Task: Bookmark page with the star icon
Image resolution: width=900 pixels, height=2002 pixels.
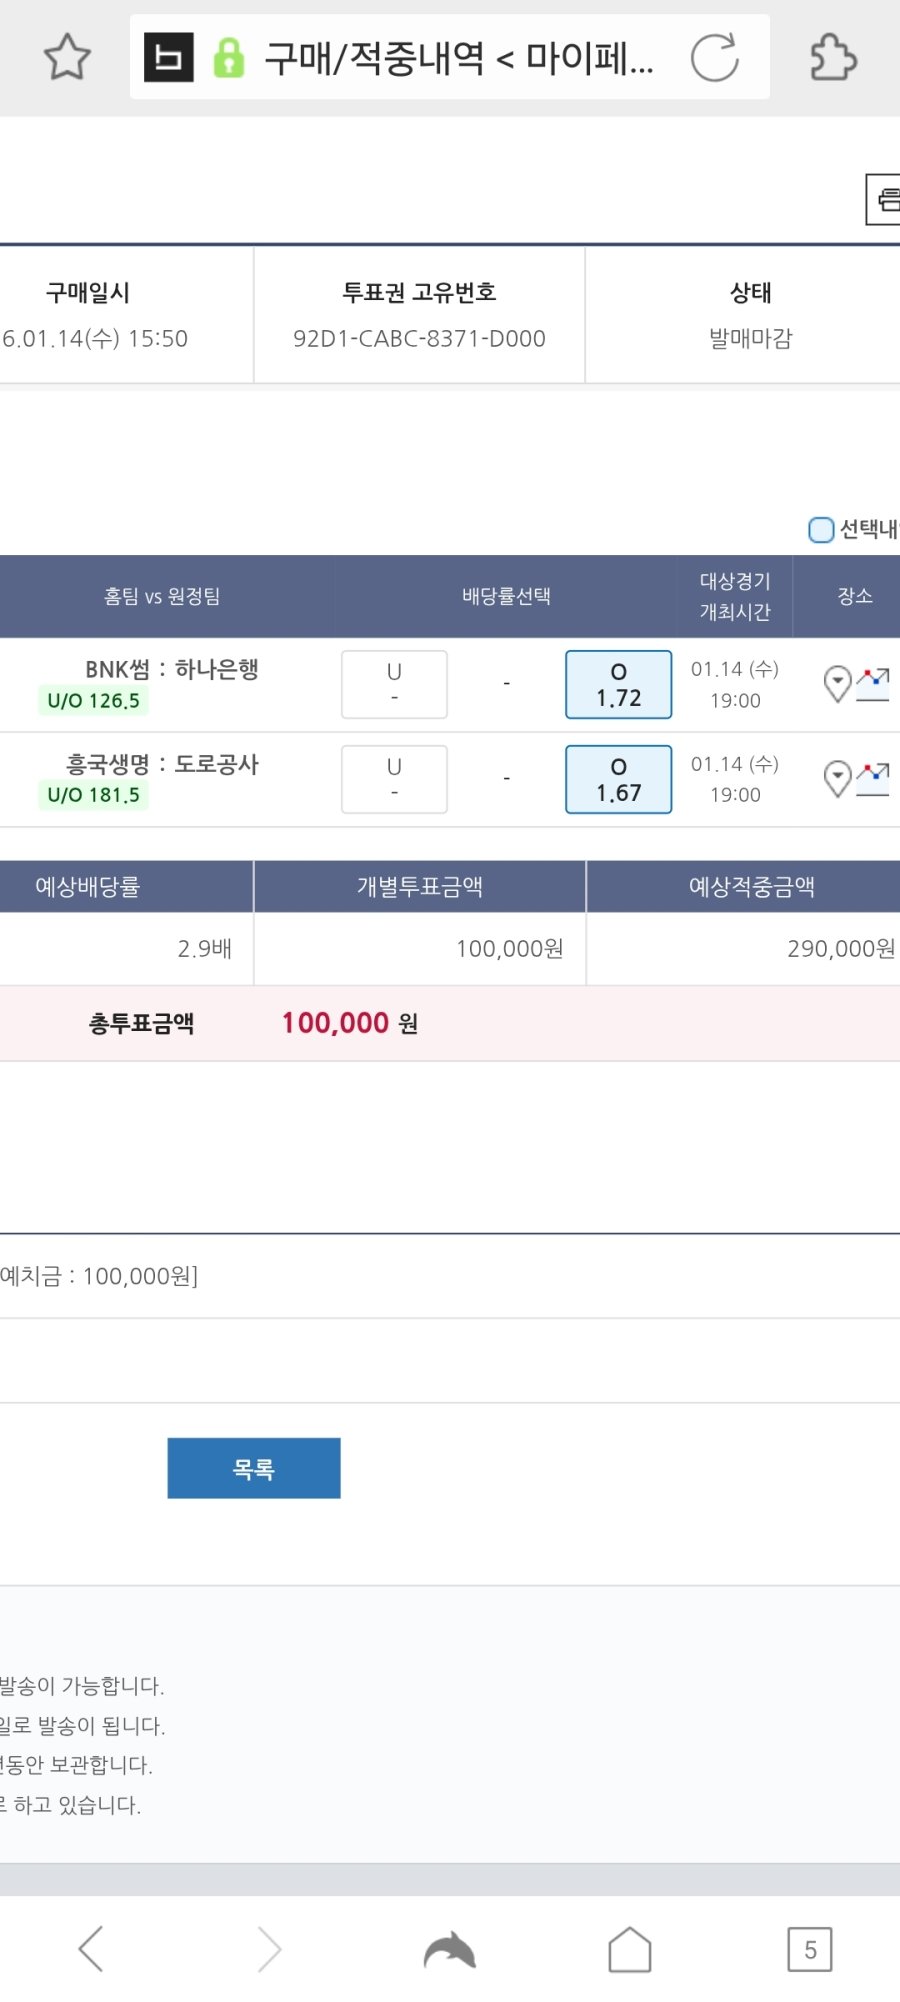Action: point(67,57)
